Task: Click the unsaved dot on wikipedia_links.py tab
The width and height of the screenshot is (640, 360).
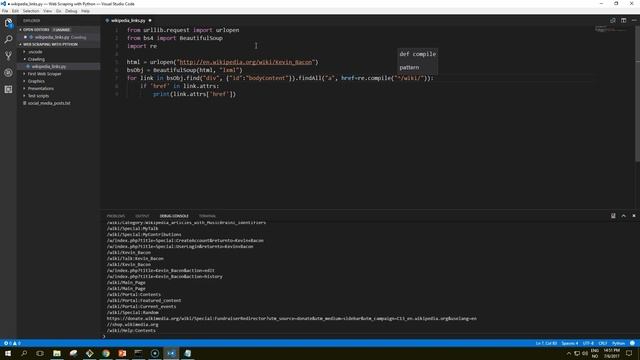Action: pyautogui.click(x=150, y=20)
